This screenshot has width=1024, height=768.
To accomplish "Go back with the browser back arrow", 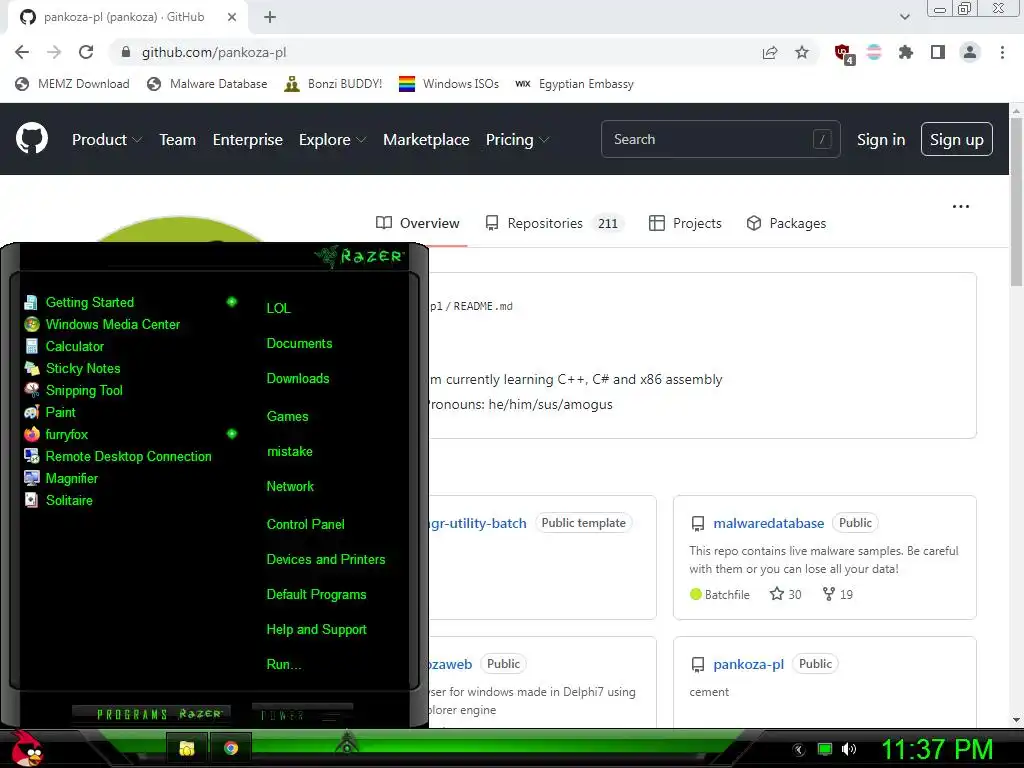I will click(22, 52).
